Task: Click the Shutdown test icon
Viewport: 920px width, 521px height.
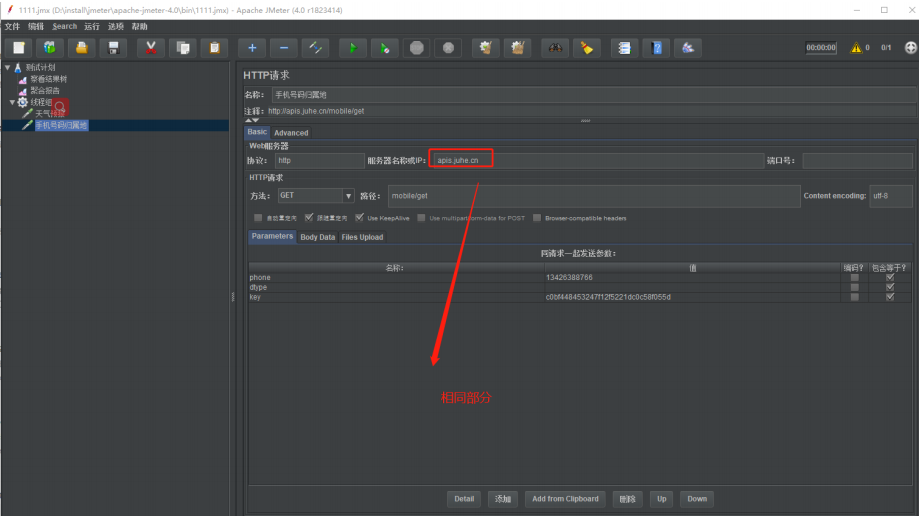Action: pyautogui.click(x=448, y=48)
